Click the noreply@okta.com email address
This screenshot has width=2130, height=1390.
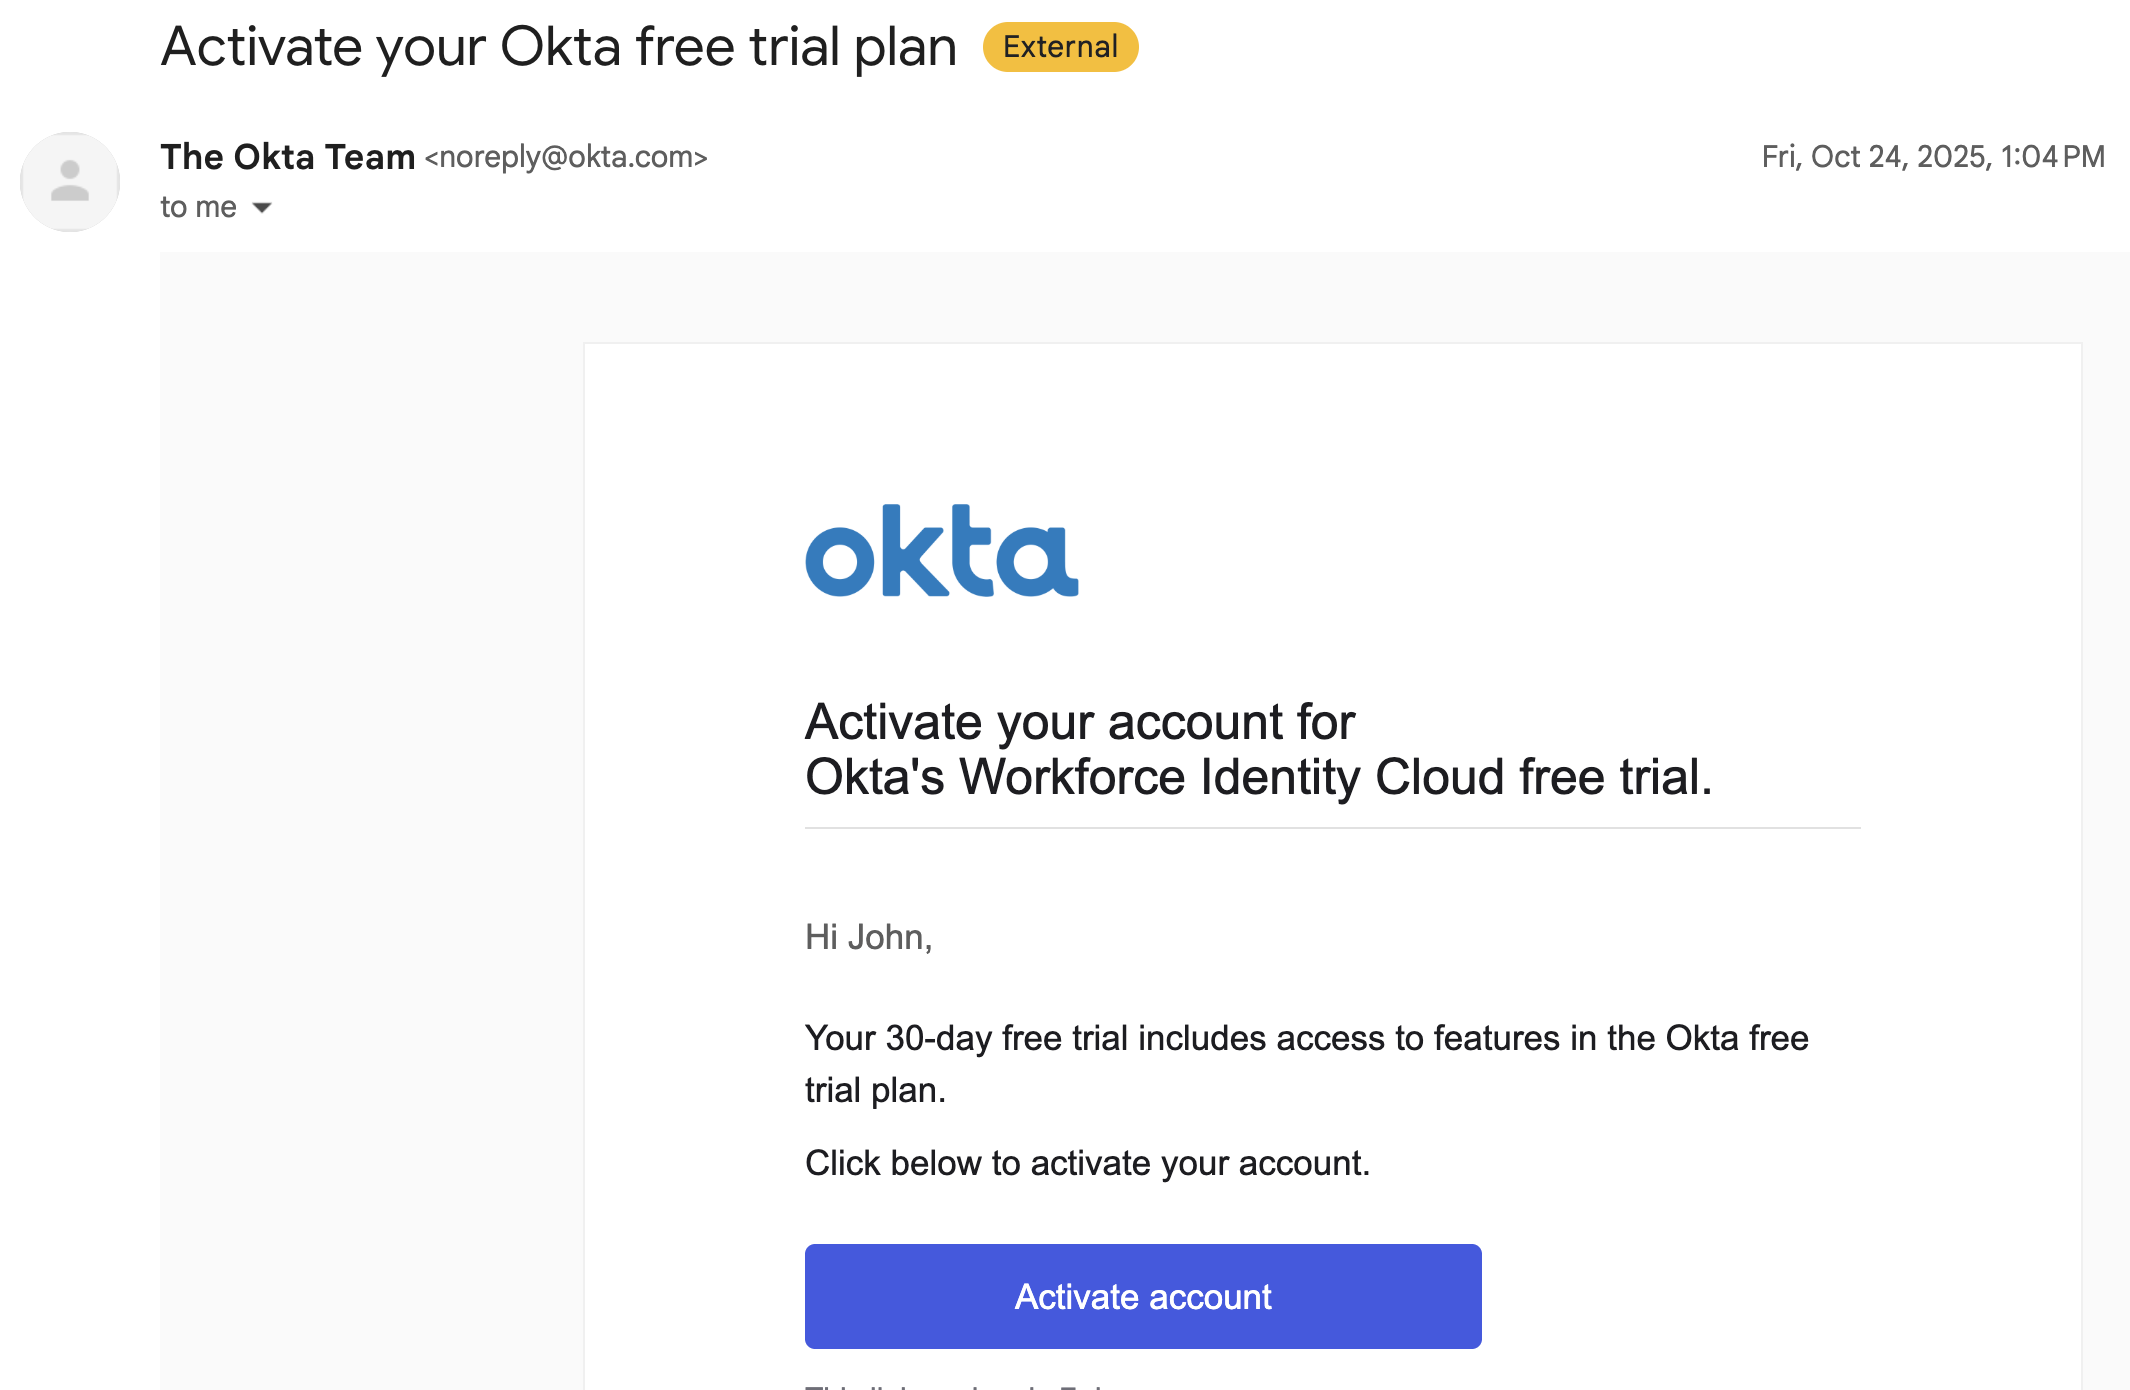[x=566, y=157]
